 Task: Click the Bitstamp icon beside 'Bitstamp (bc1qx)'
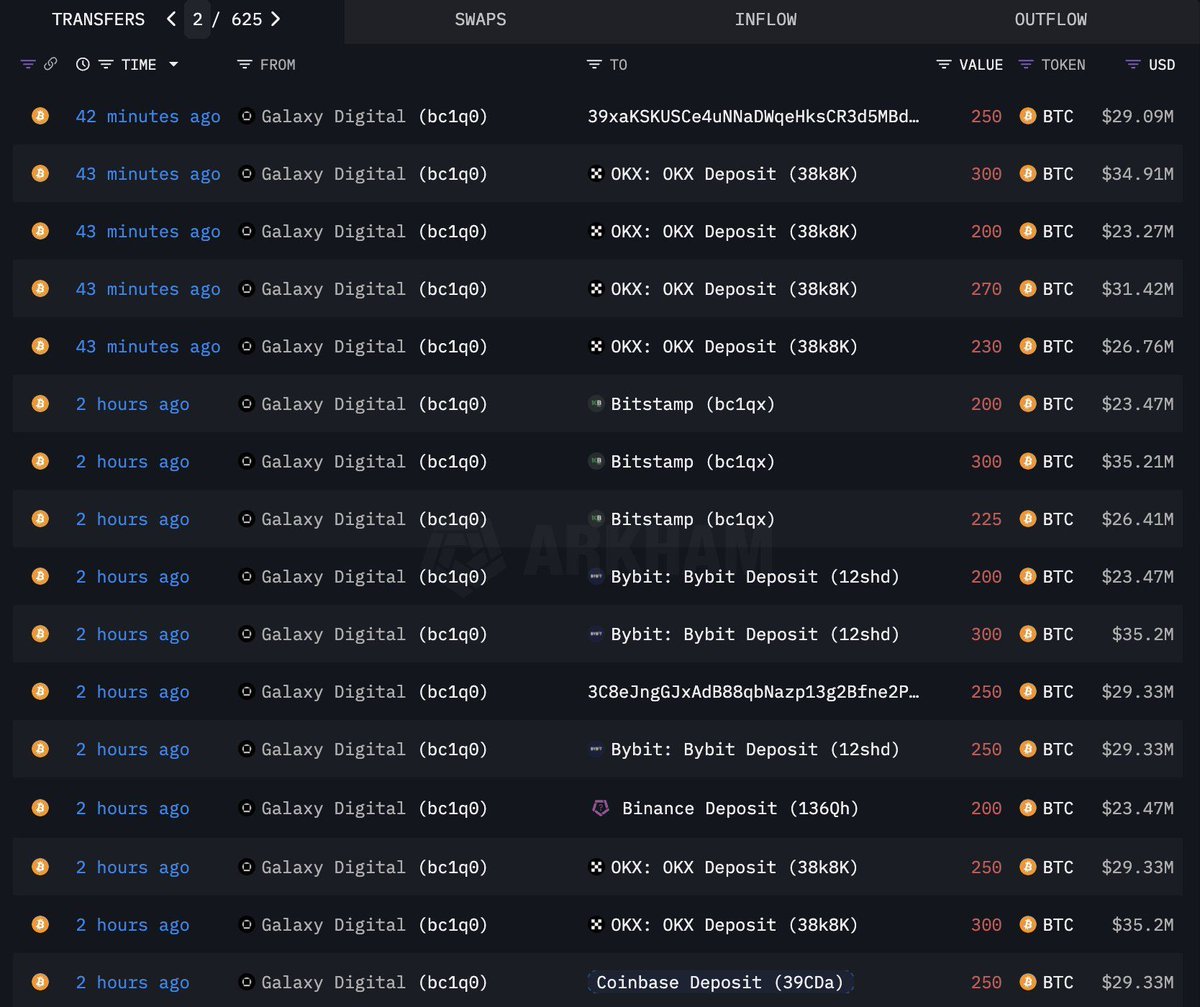[597, 404]
